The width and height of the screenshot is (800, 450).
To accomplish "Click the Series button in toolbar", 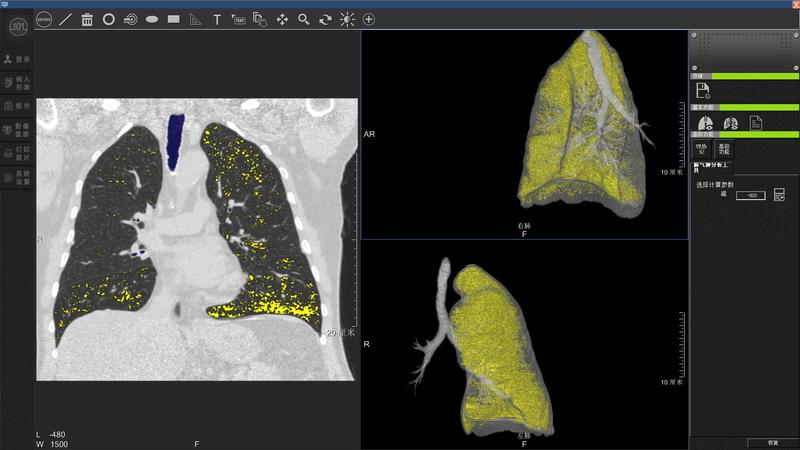I will click(44, 19).
